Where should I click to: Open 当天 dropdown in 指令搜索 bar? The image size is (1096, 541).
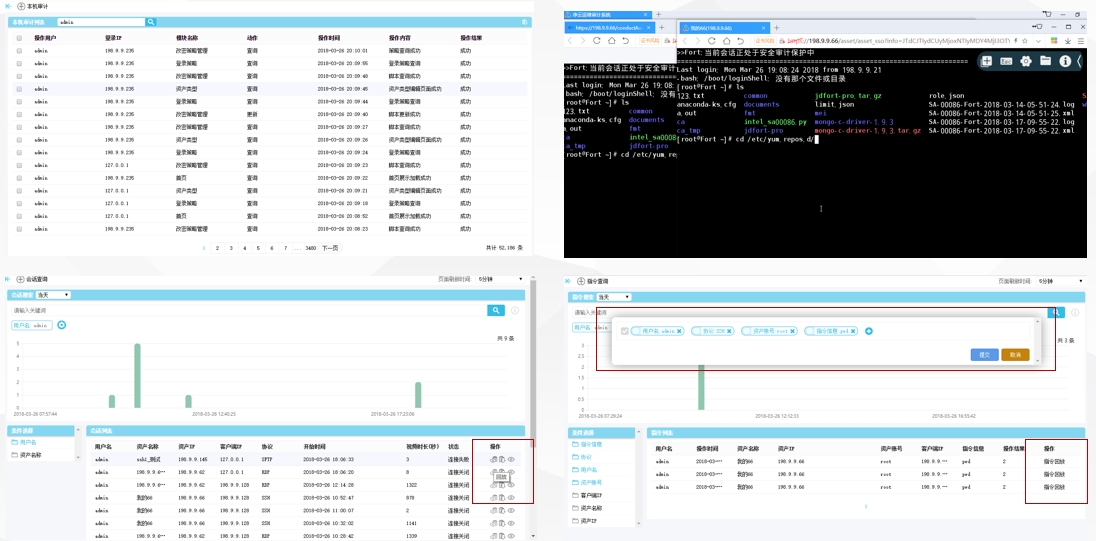614,297
